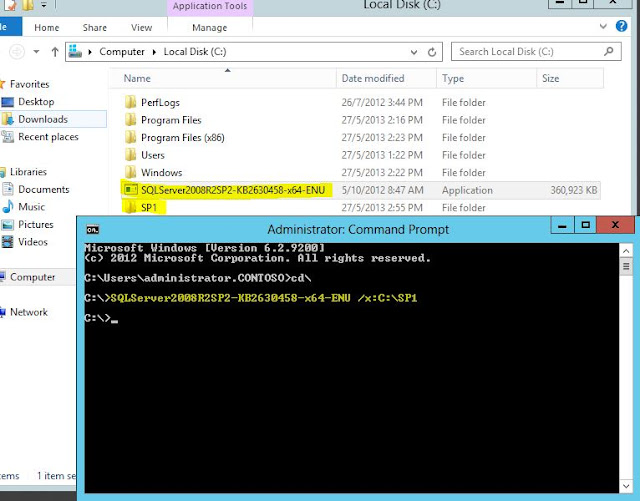Click the SP1 folder name
The height and width of the screenshot is (501, 640).
(149, 207)
